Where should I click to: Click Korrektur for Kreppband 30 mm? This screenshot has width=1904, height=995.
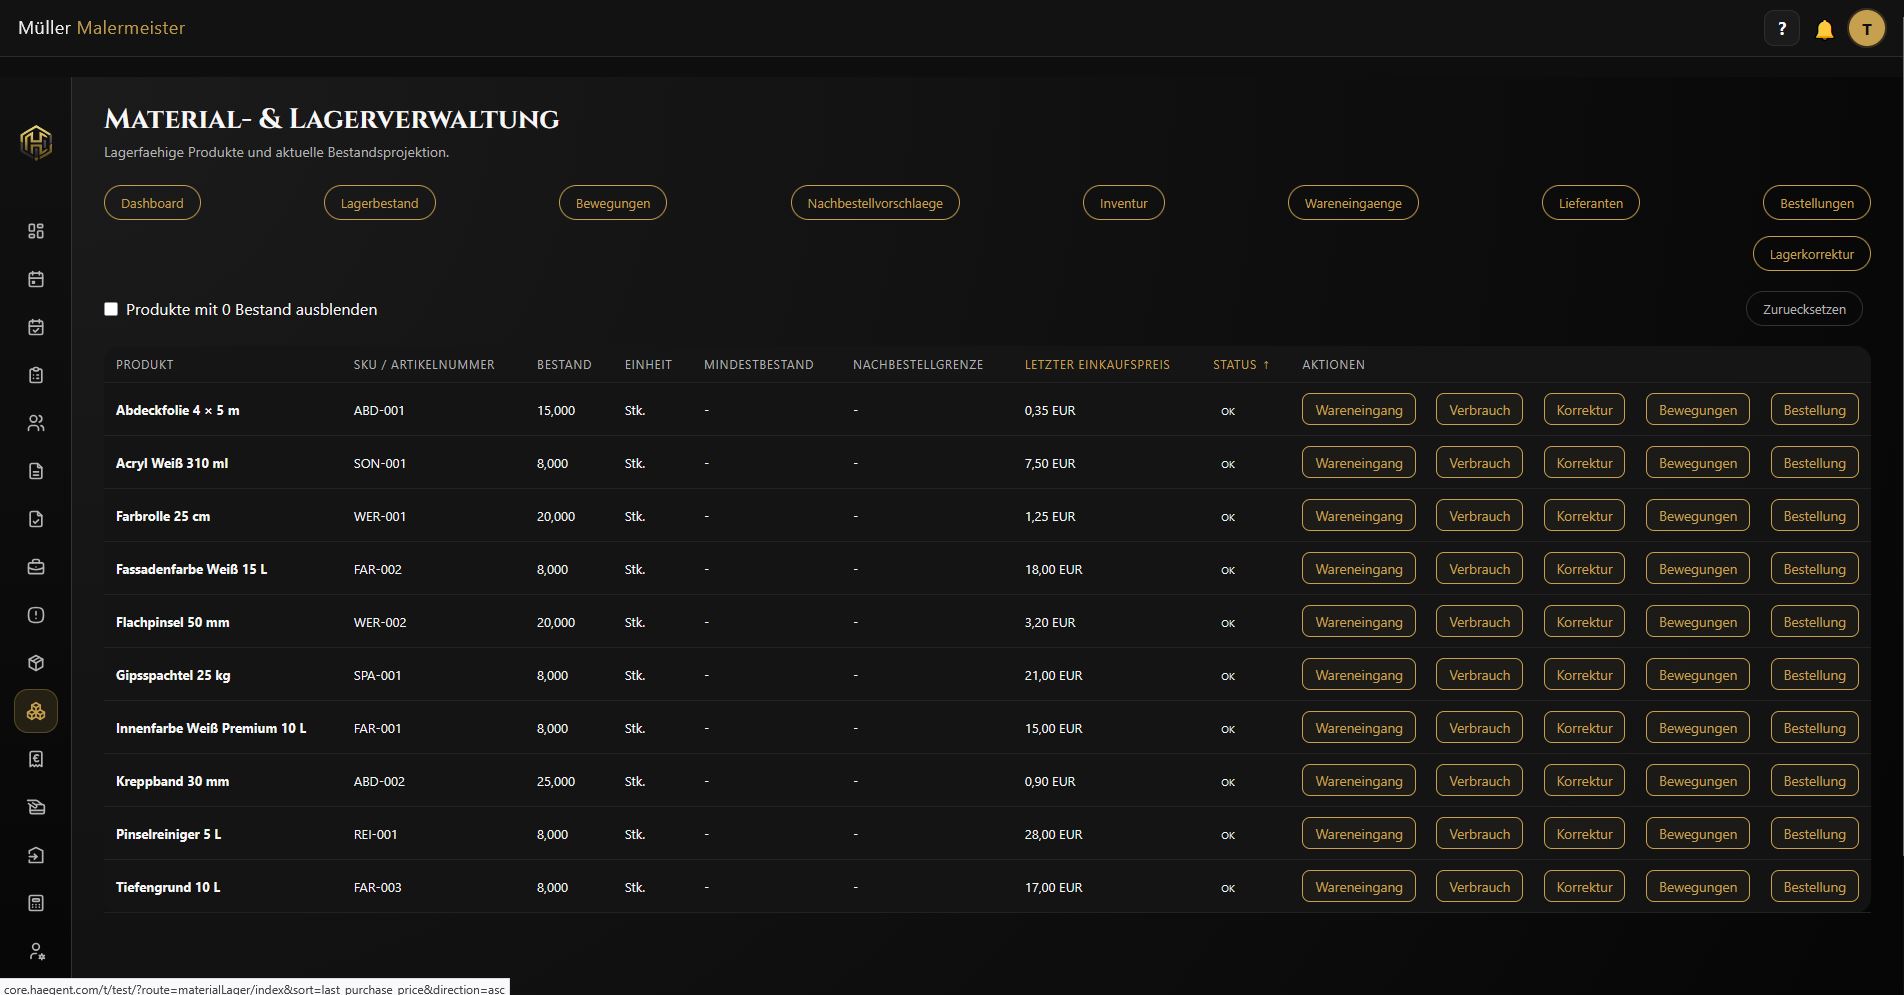click(x=1584, y=781)
